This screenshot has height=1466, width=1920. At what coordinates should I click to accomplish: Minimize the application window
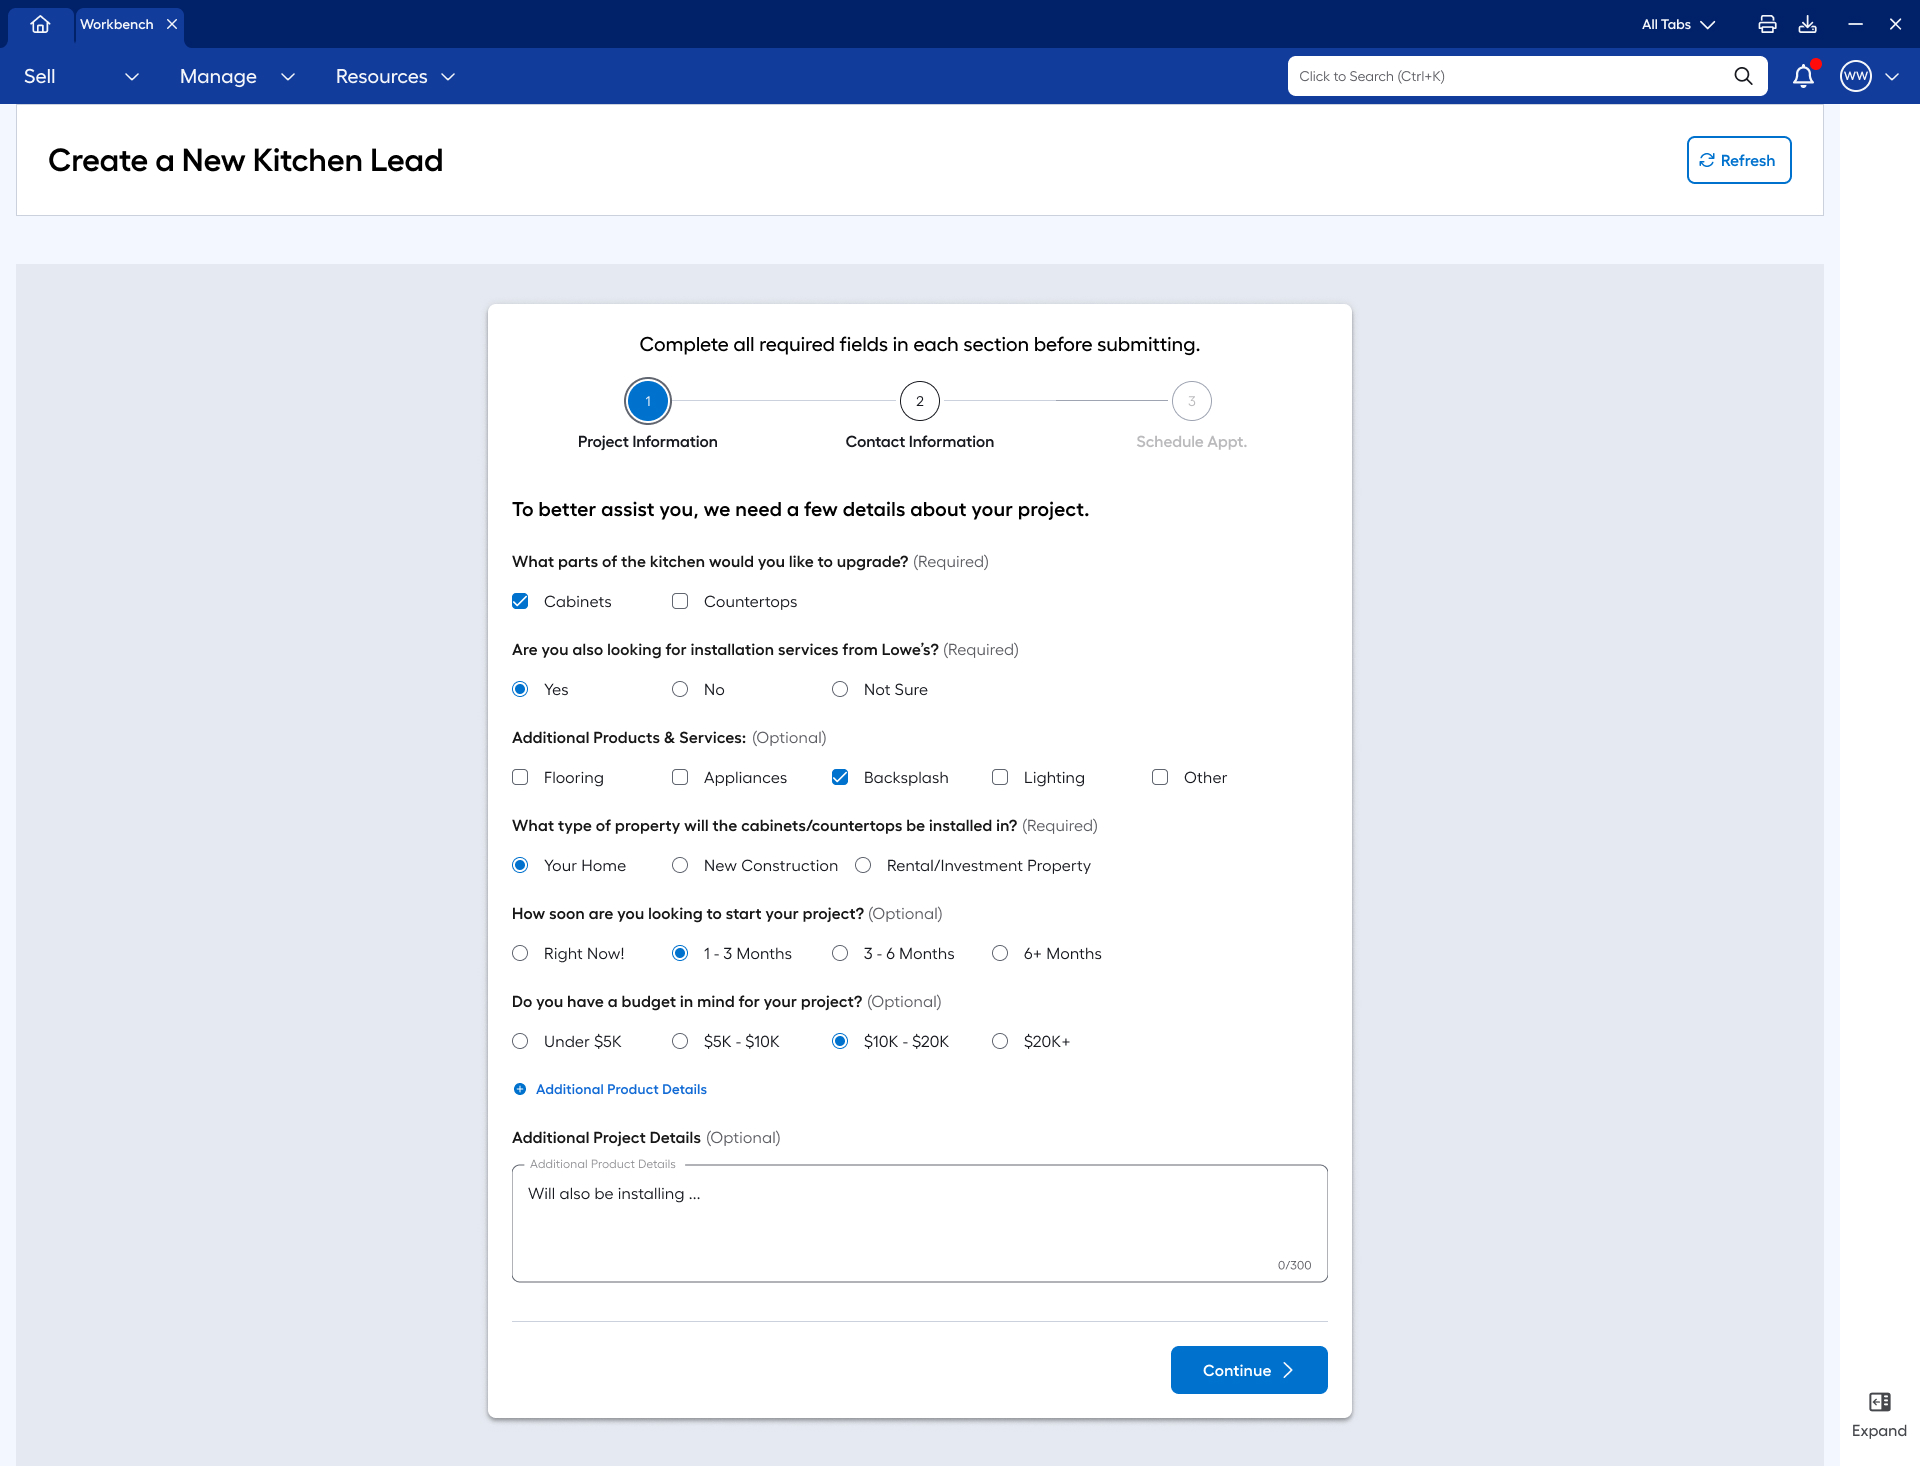click(1855, 24)
